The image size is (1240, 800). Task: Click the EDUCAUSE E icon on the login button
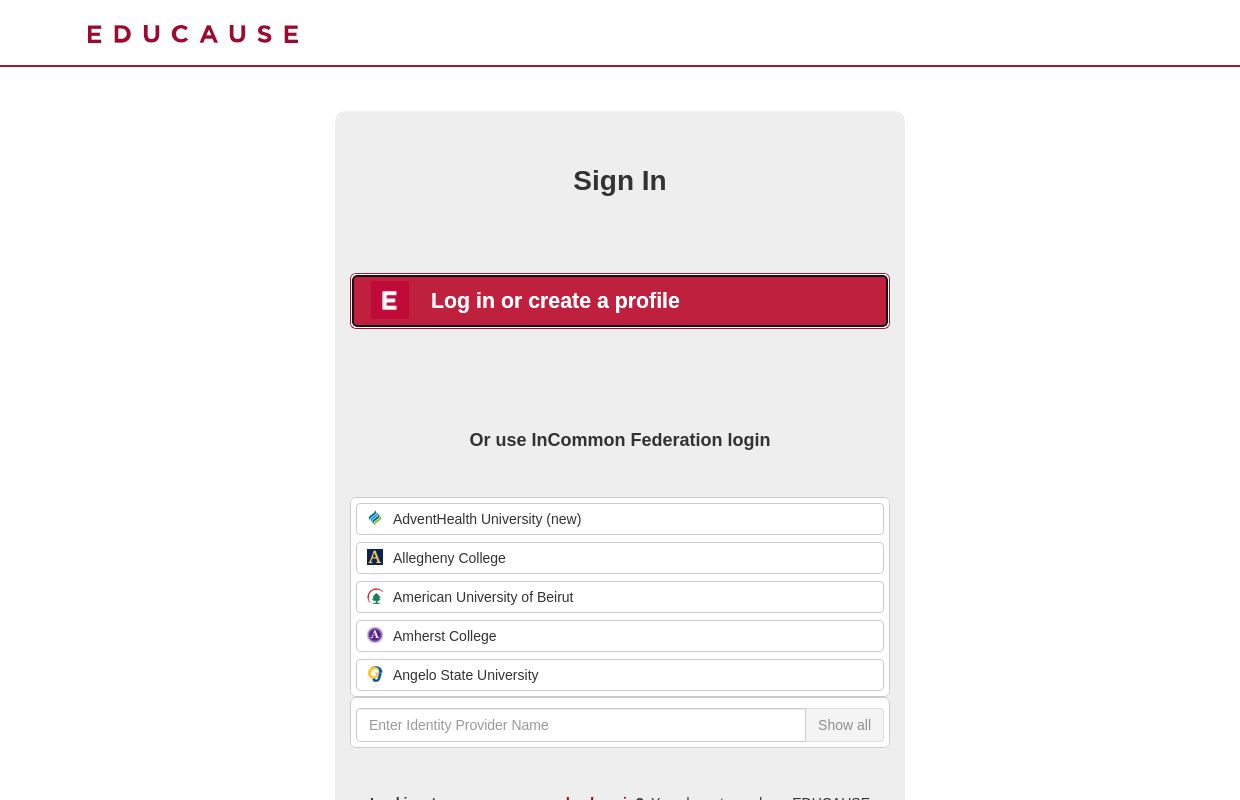(390, 300)
